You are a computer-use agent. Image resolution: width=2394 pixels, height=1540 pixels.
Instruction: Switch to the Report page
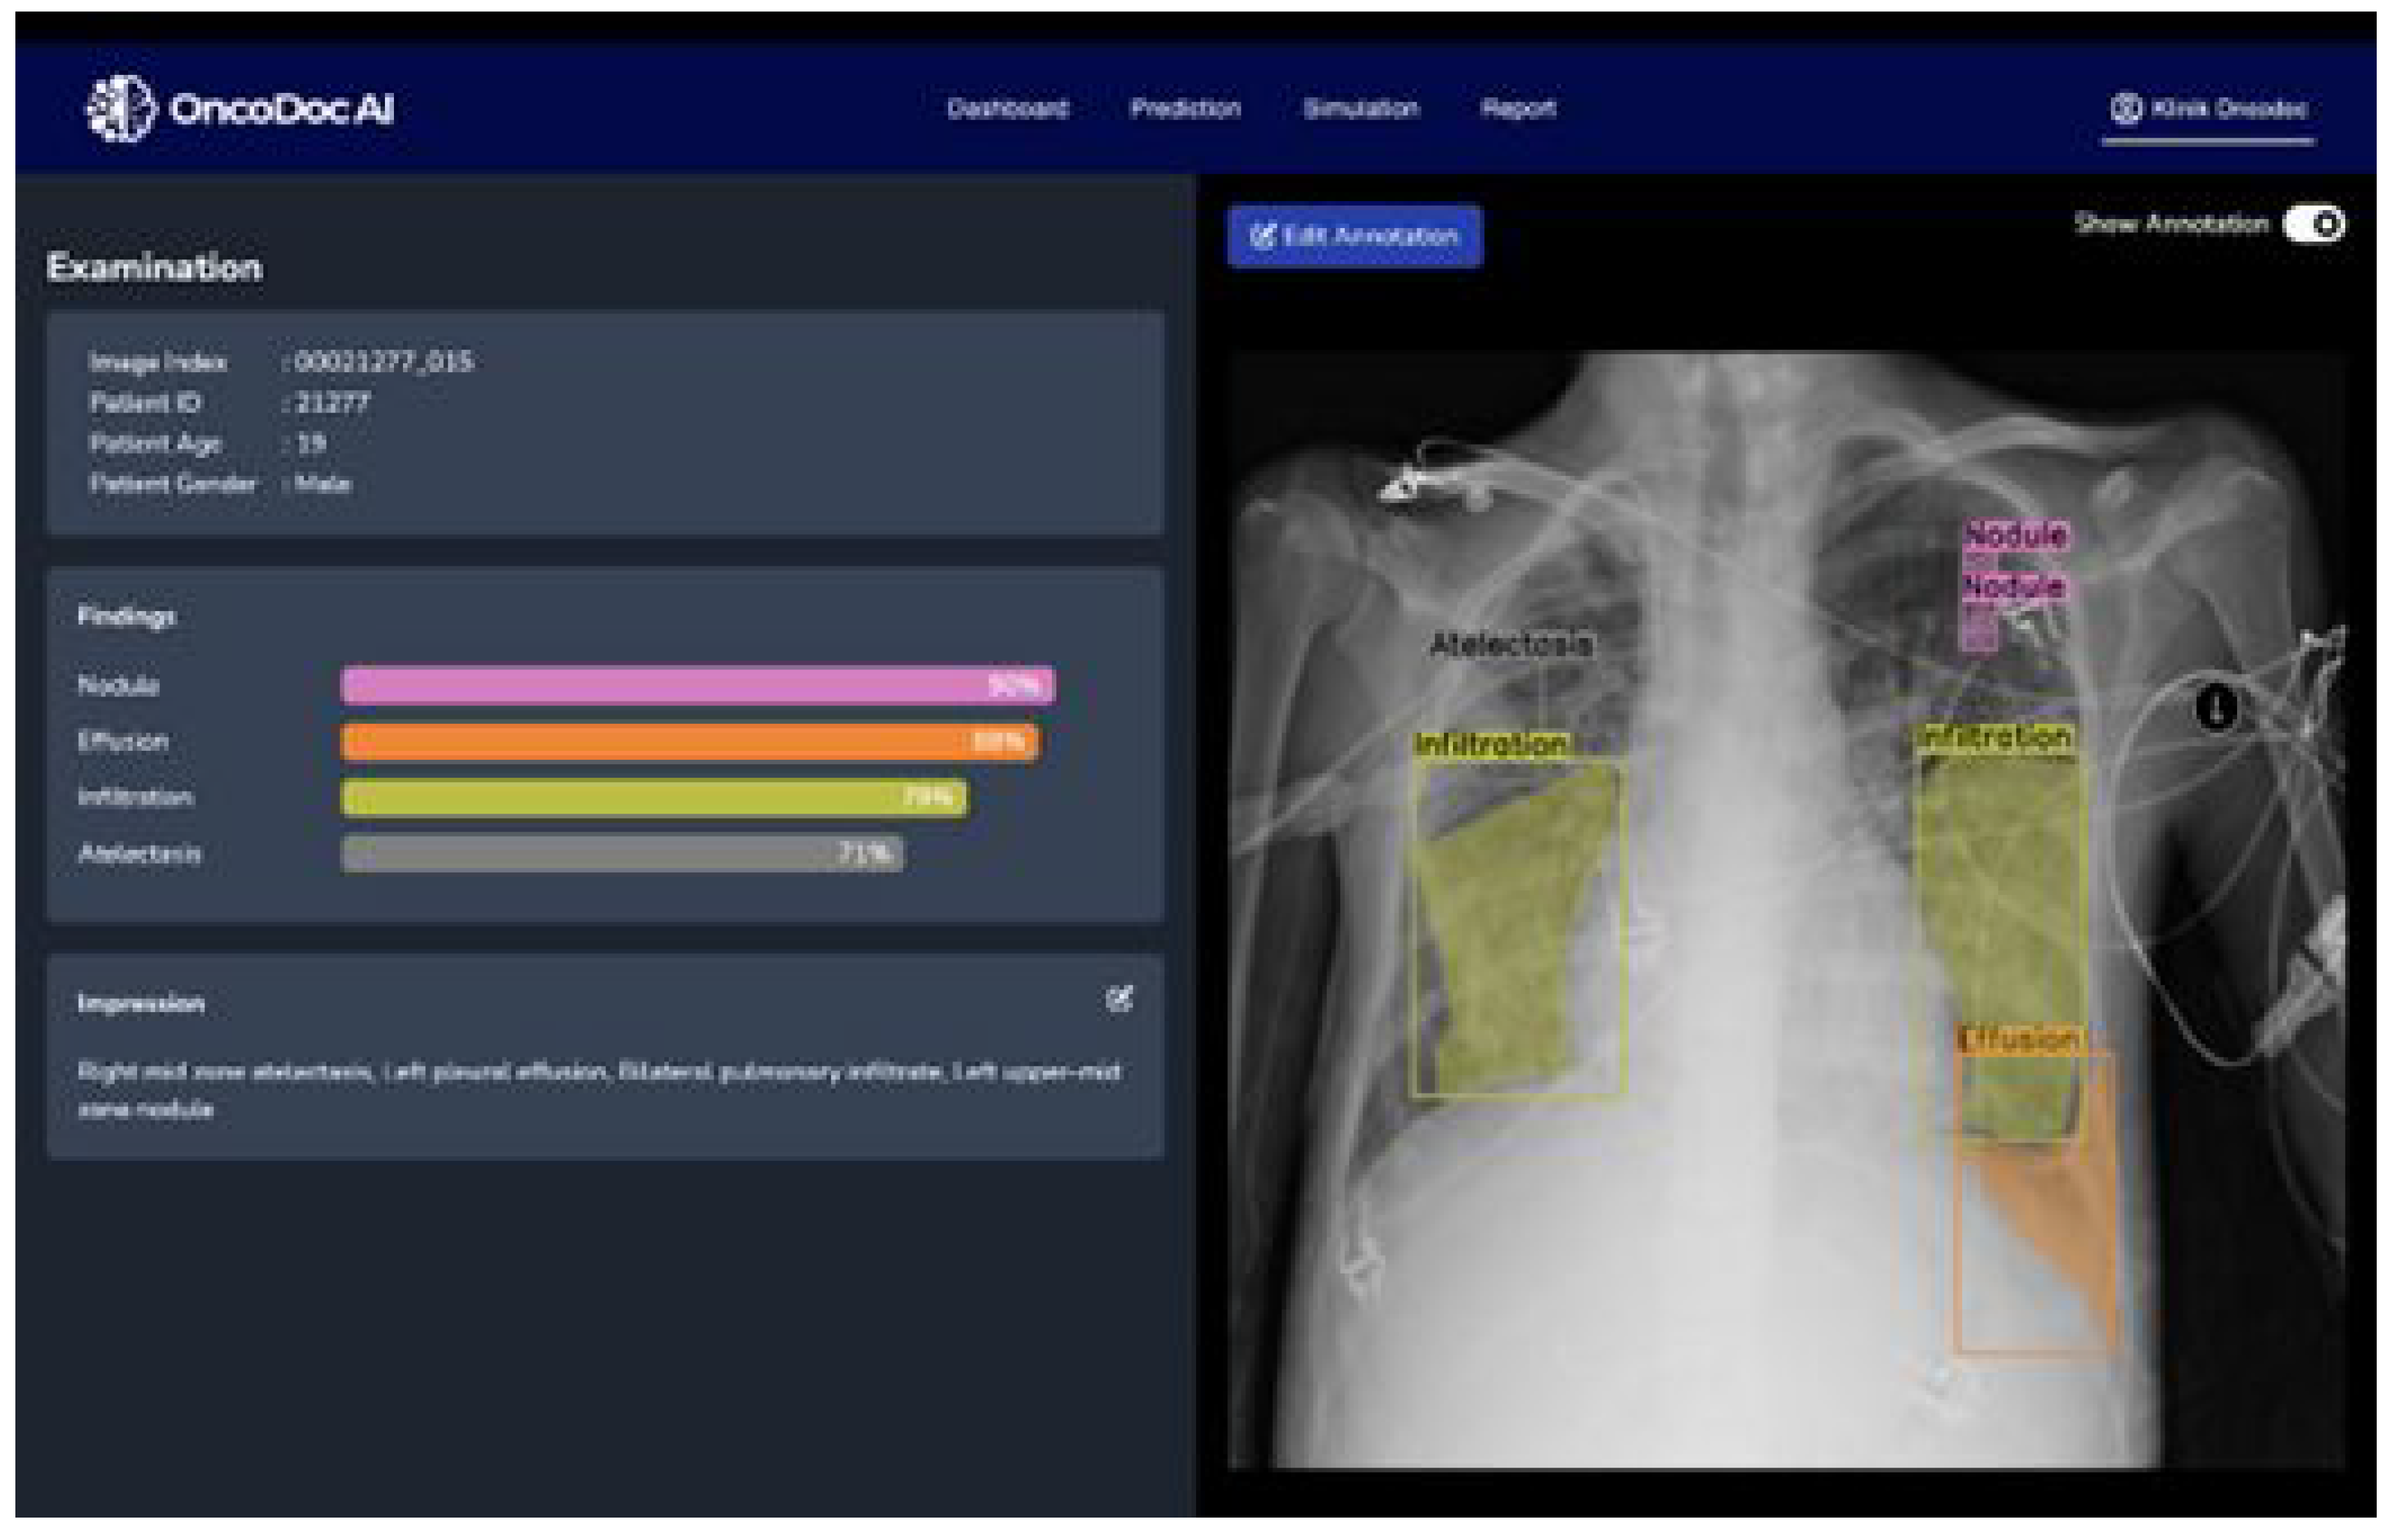click(x=1517, y=108)
